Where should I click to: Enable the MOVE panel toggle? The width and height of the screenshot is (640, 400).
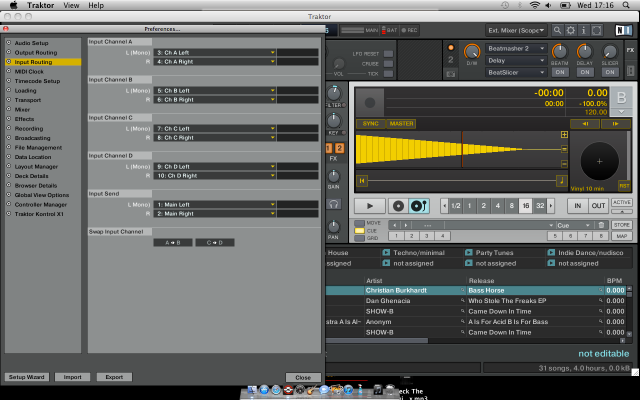(359, 223)
